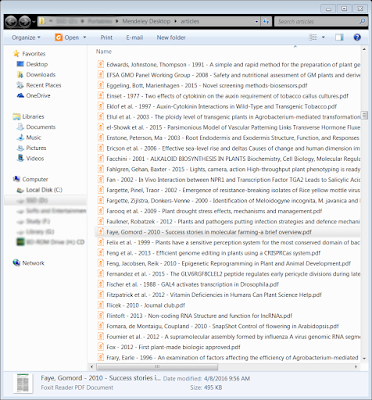Select PDF icon of Eggeling, Bott, Marienhagen 2015
Viewport: 372px width, 400px height.
pyautogui.click(x=101, y=85)
